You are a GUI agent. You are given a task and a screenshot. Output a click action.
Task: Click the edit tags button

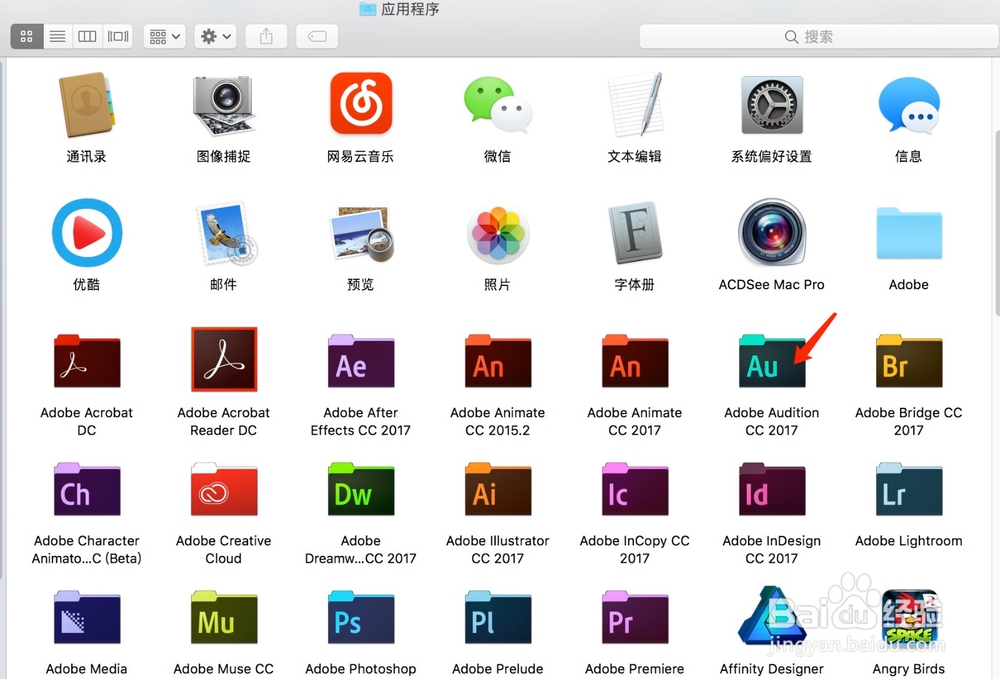pos(317,36)
